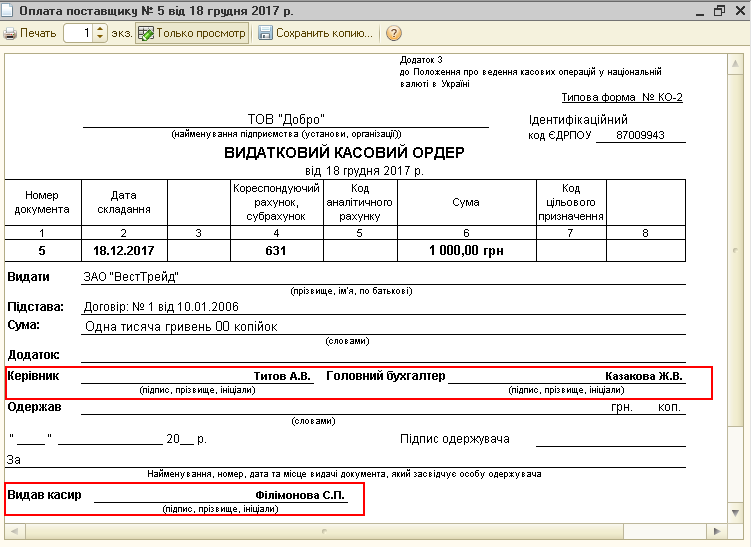Click the Сохранить копию floppy disk icon
The width and height of the screenshot is (751, 547).
[x=265, y=33]
